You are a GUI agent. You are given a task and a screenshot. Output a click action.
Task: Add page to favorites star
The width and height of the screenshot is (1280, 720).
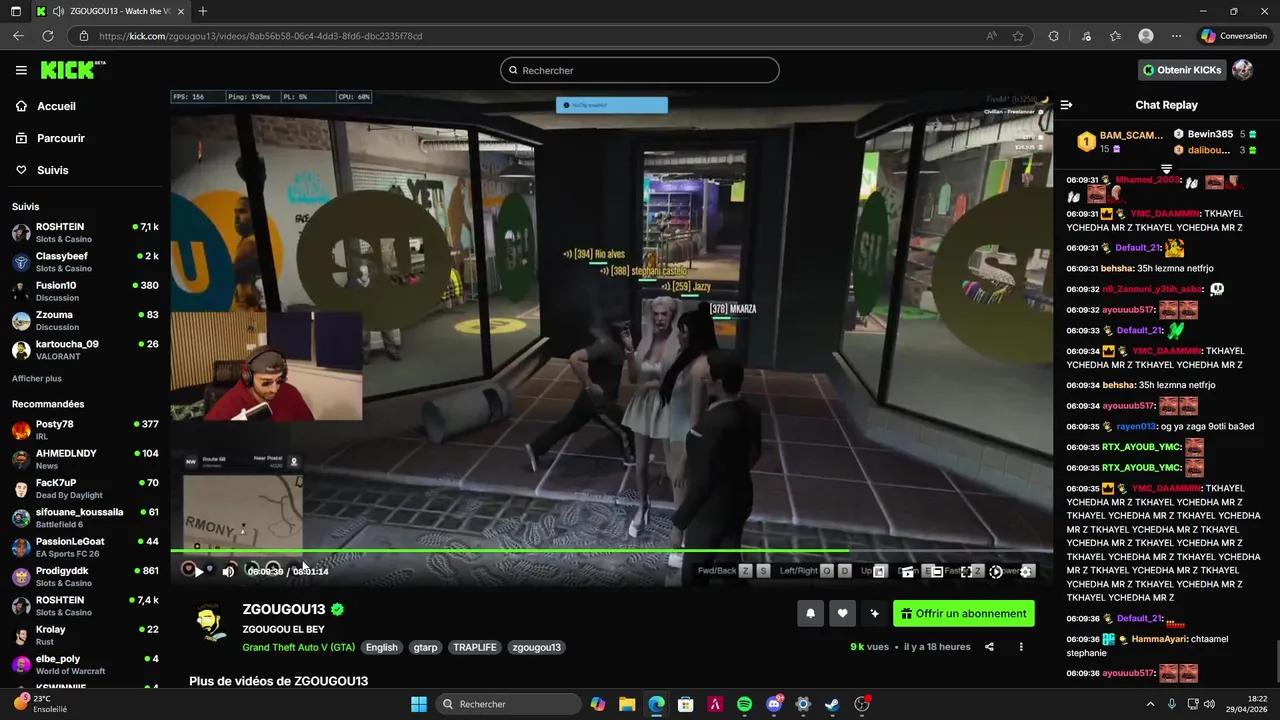tap(1018, 36)
